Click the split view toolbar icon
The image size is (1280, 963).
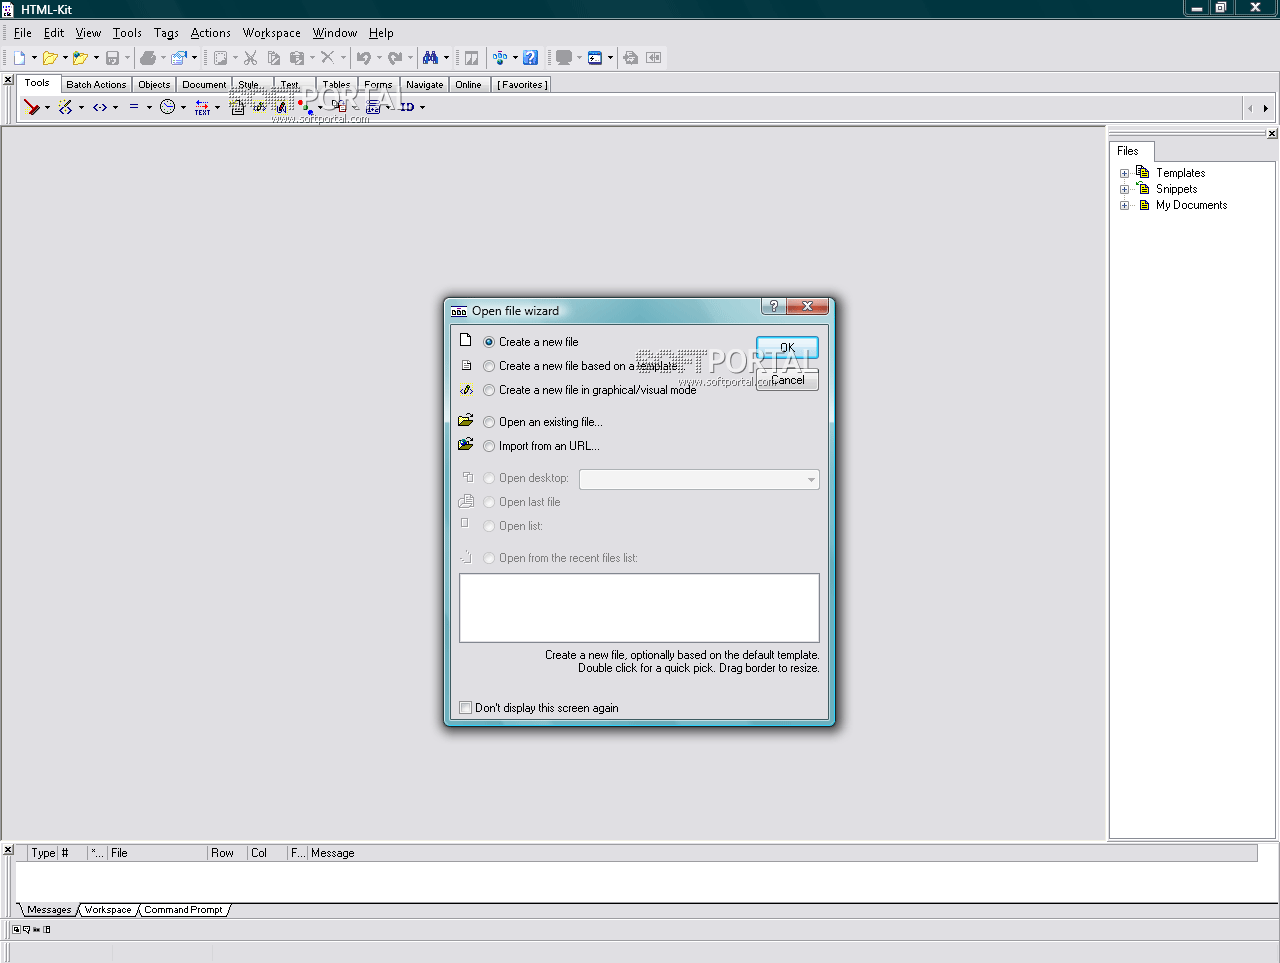click(x=471, y=58)
